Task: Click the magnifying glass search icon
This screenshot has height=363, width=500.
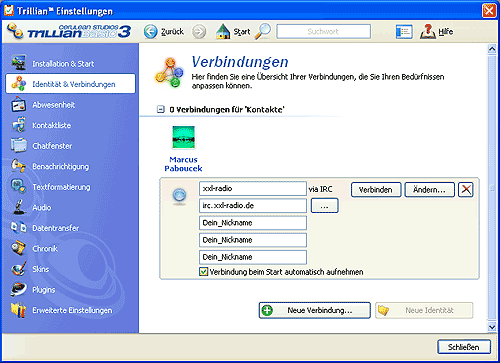Action: click(263, 31)
